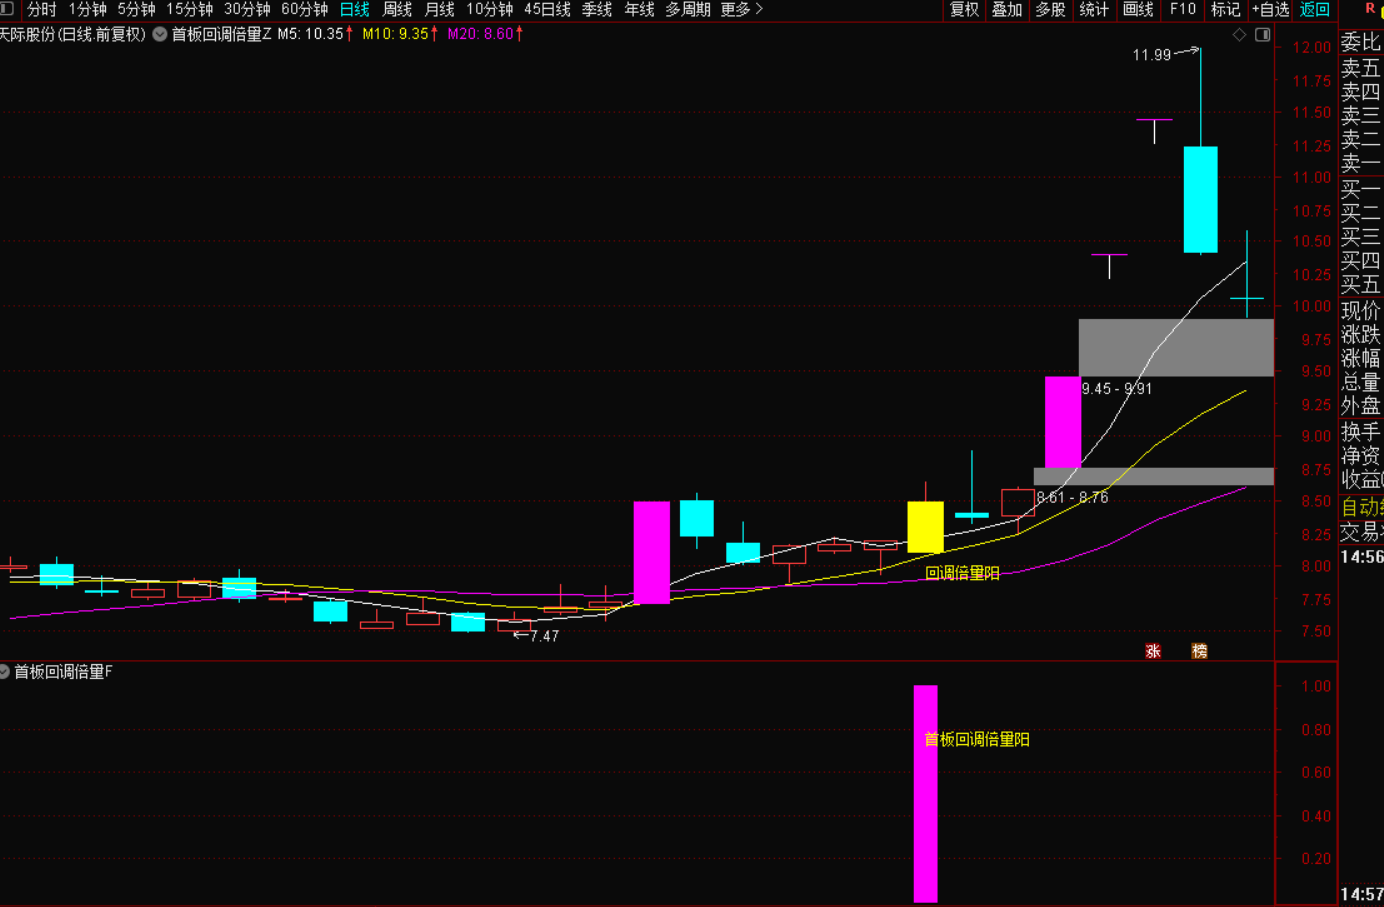Expand the 首板回调倍量F indicator dropdown
The image size is (1384, 907).
click(x=5, y=672)
